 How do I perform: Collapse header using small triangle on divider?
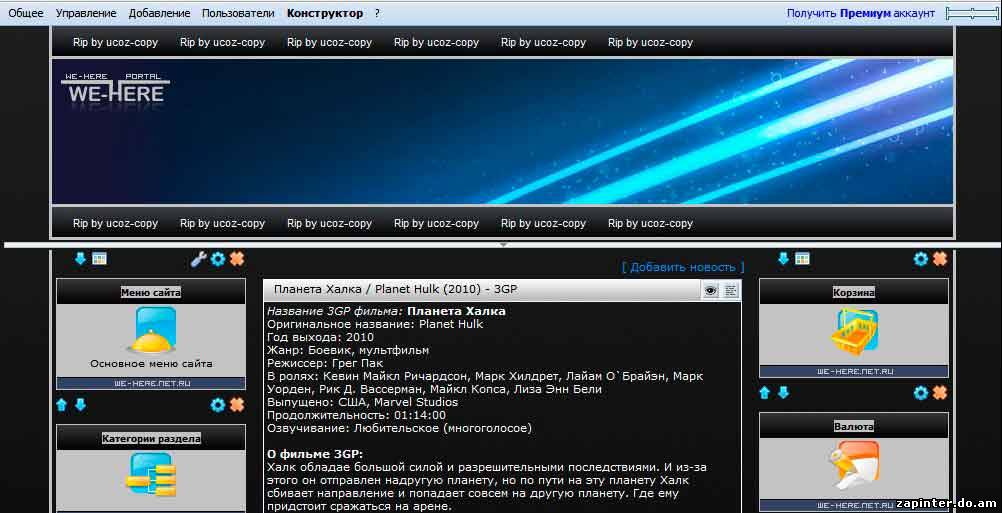pyautogui.click(x=504, y=245)
